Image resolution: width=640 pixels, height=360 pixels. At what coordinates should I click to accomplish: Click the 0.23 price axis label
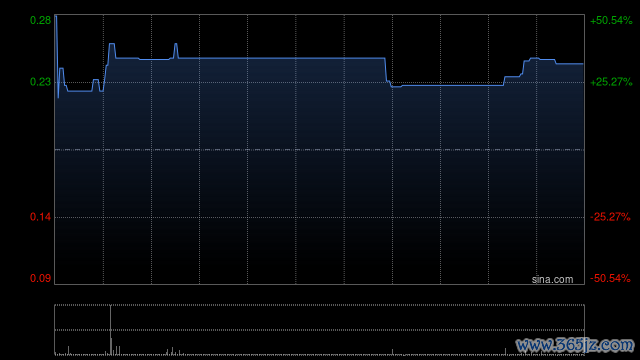pyautogui.click(x=40, y=82)
